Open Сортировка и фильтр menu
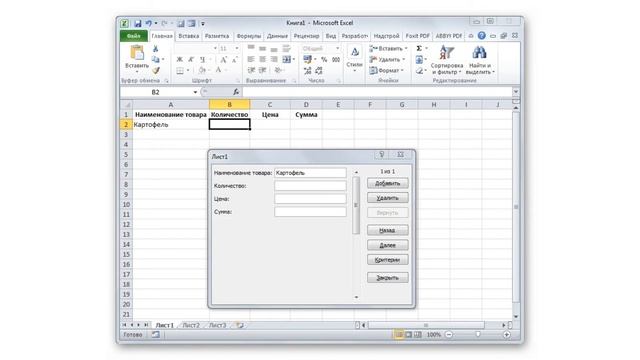Image resolution: width=640 pixels, height=360 pixels. coord(447,60)
